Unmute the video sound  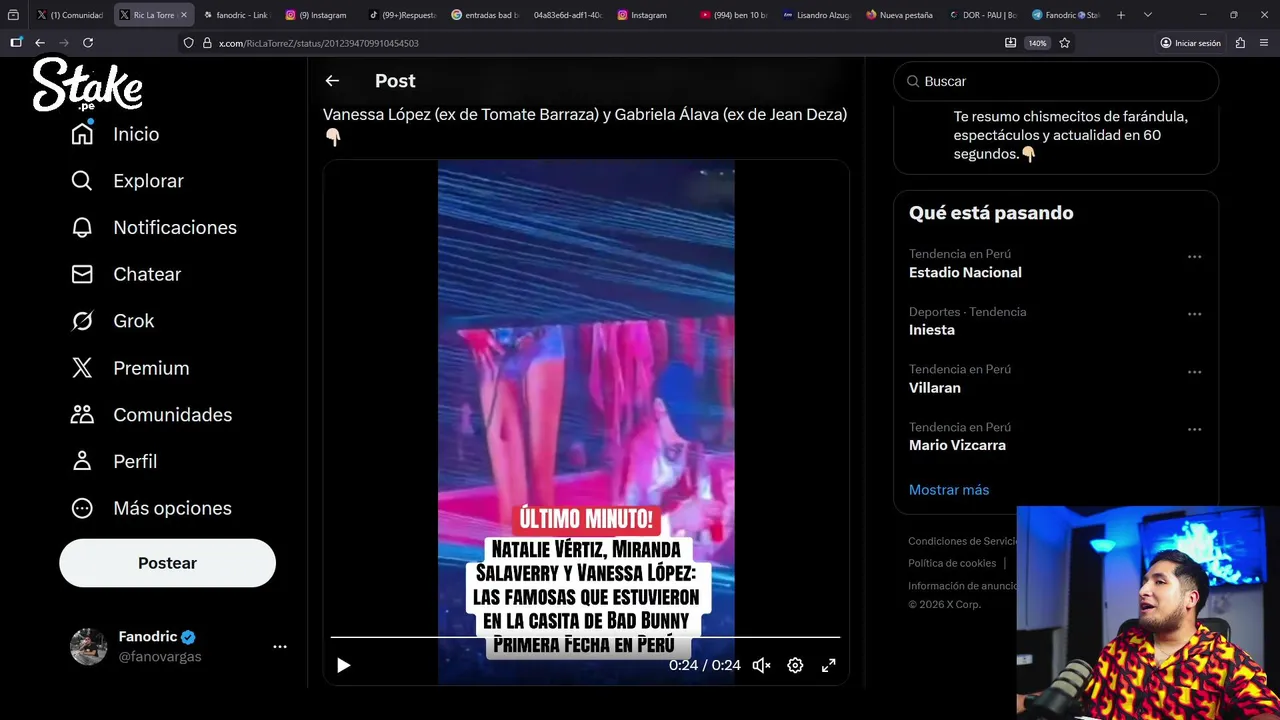(761, 665)
